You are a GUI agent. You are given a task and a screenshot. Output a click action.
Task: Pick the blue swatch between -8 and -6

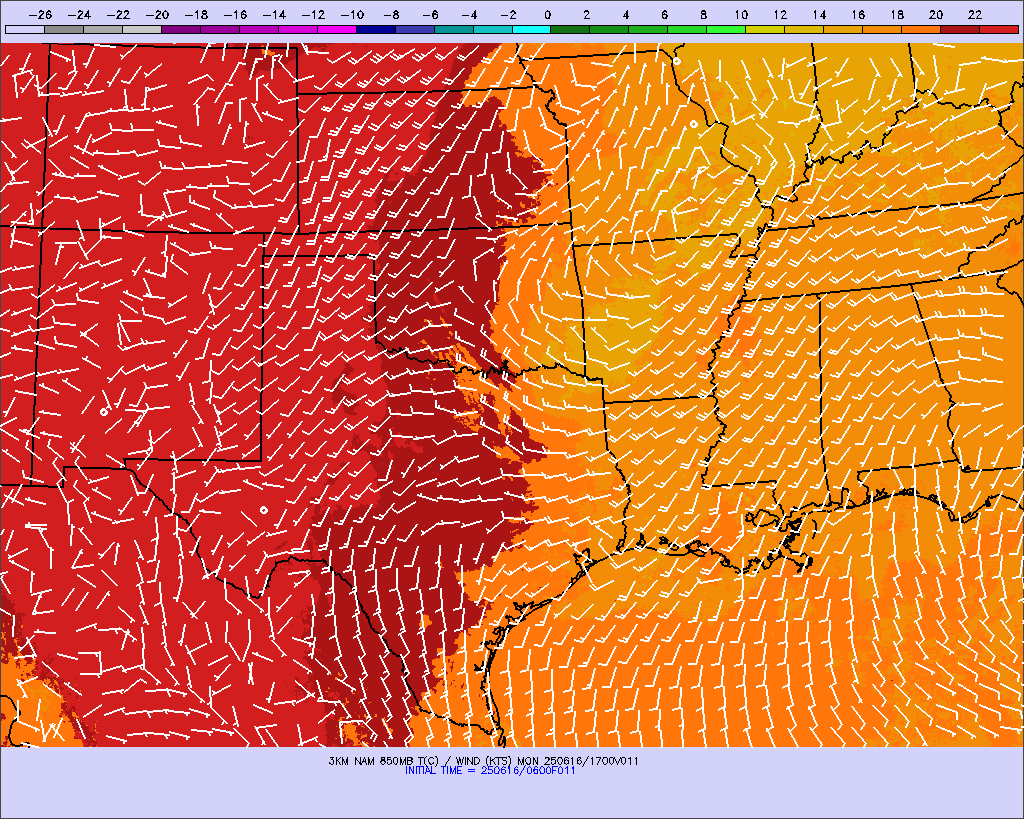(x=415, y=29)
